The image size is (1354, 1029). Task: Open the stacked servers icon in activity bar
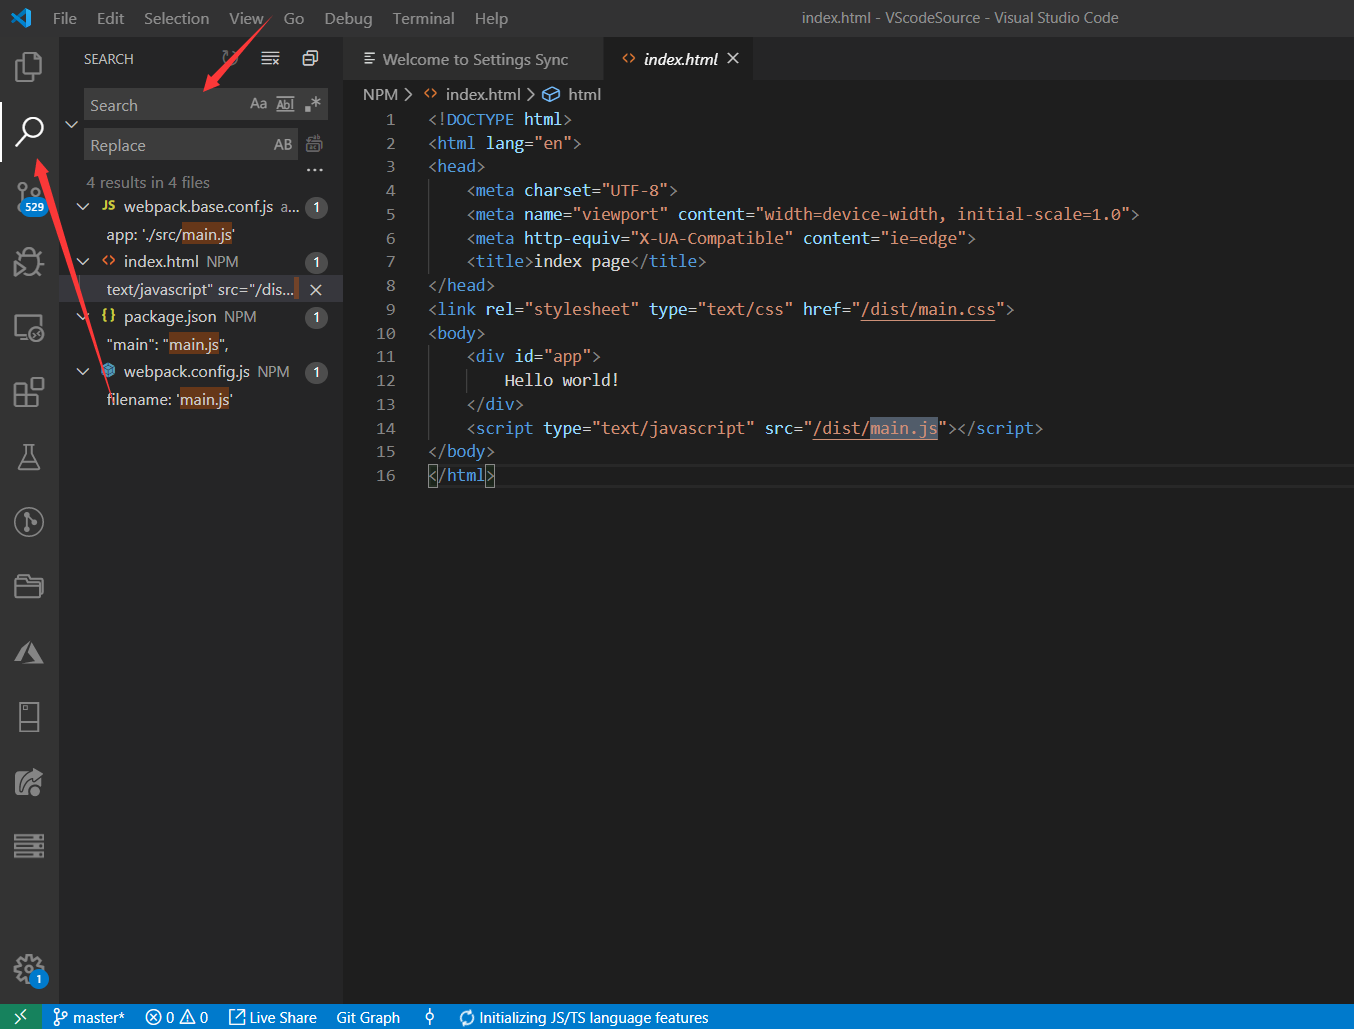(x=29, y=847)
